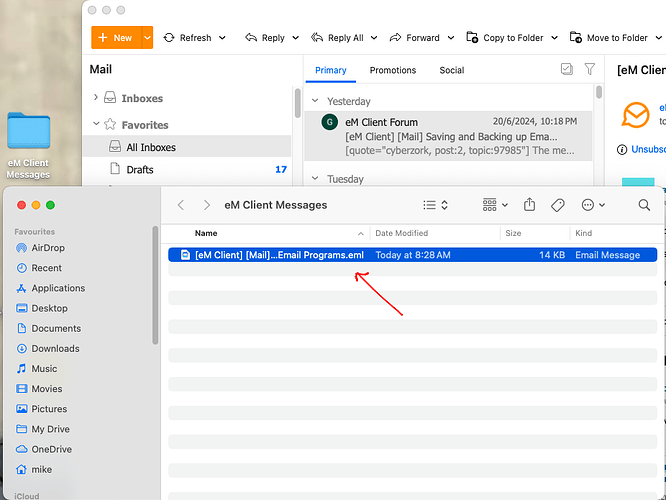Screen dimensions: 666x500
Task: Open My Drive in Finder sidebar
Action: tap(42, 429)
